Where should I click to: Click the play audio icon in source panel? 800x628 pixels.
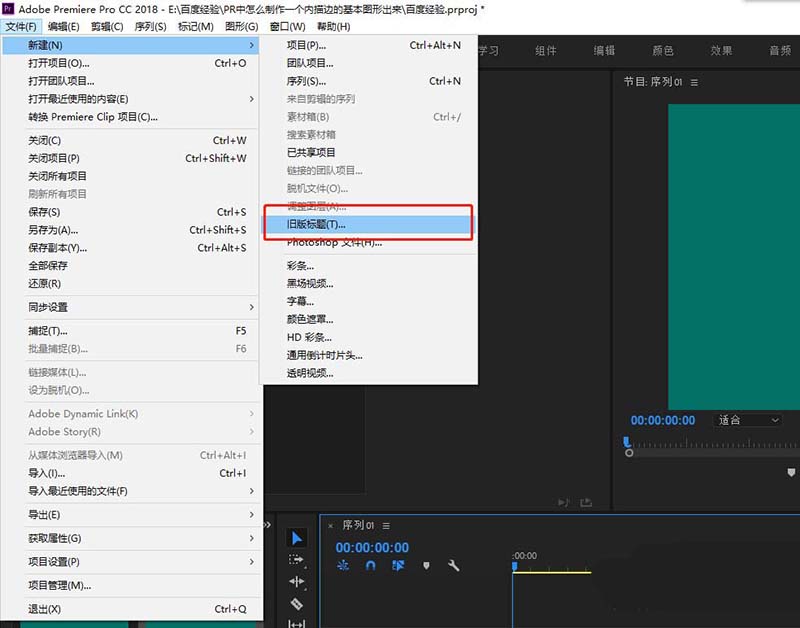tap(563, 503)
